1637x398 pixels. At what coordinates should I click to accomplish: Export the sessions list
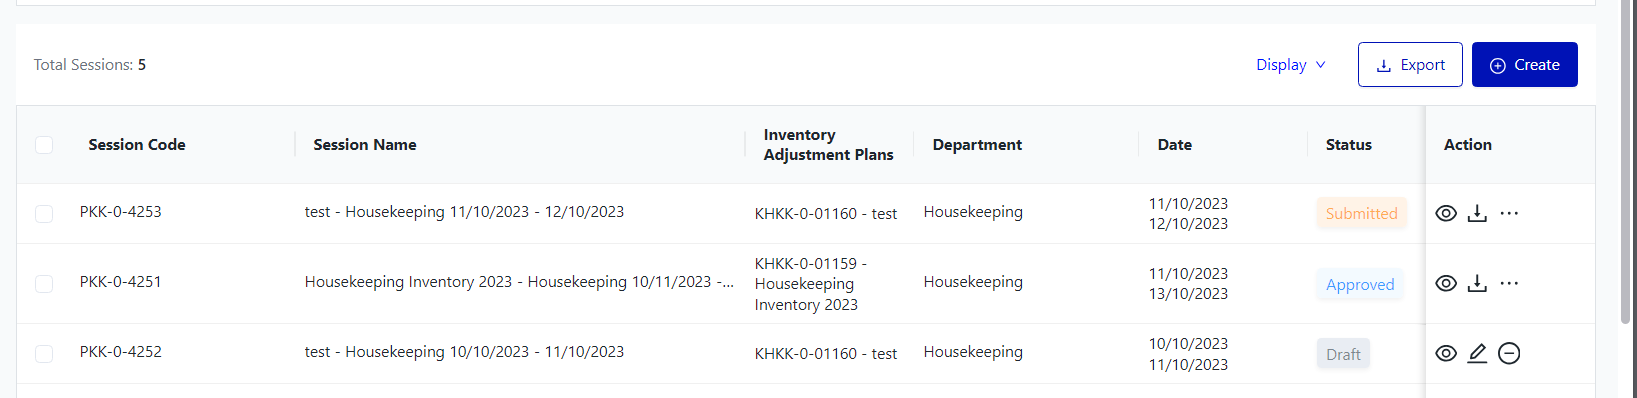[x=1410, y=64]
